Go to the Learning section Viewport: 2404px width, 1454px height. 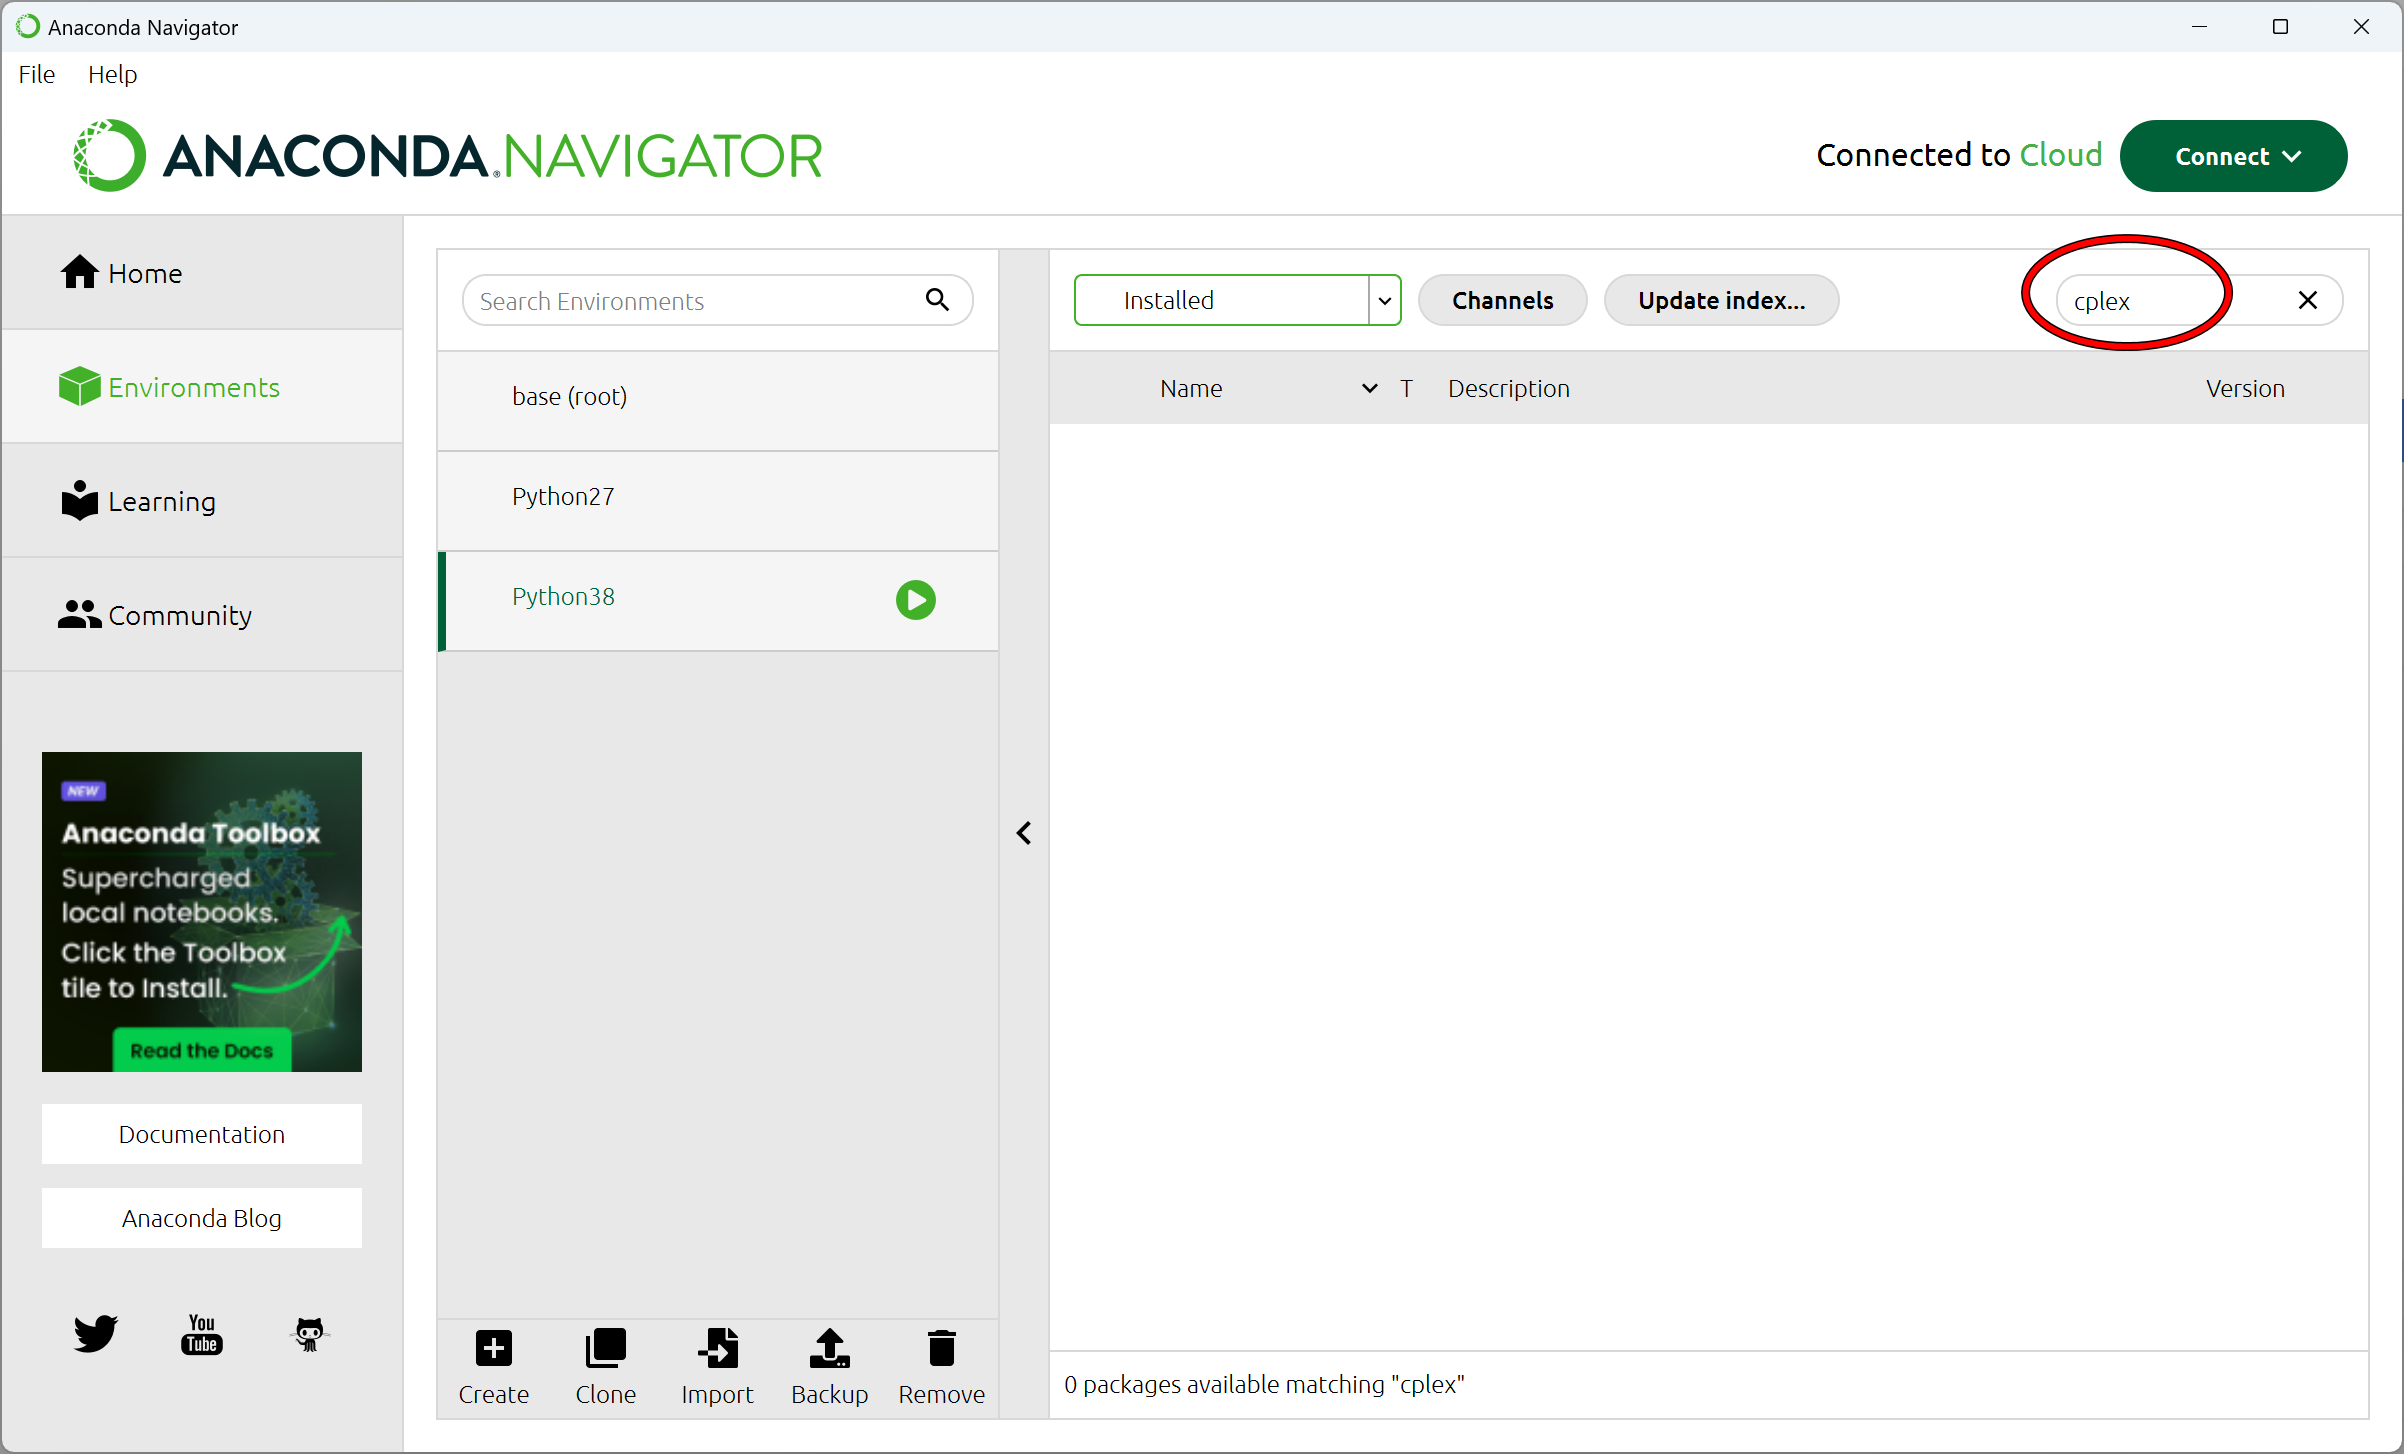pos(201,501)
